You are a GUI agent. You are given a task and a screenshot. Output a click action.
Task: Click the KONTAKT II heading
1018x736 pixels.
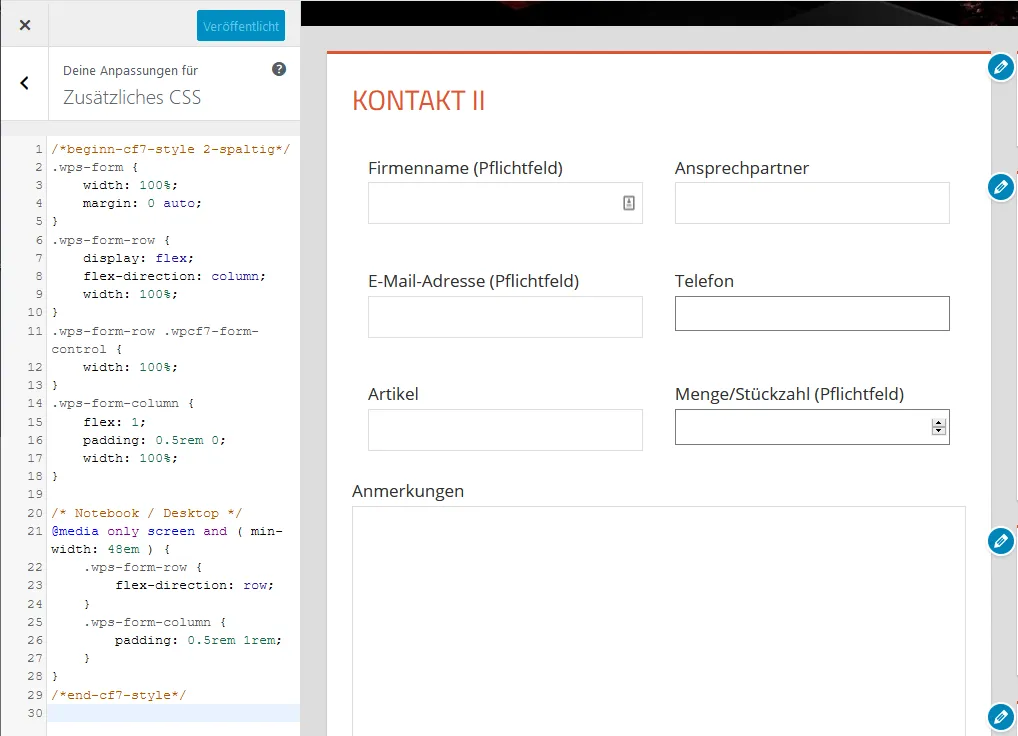419,101
